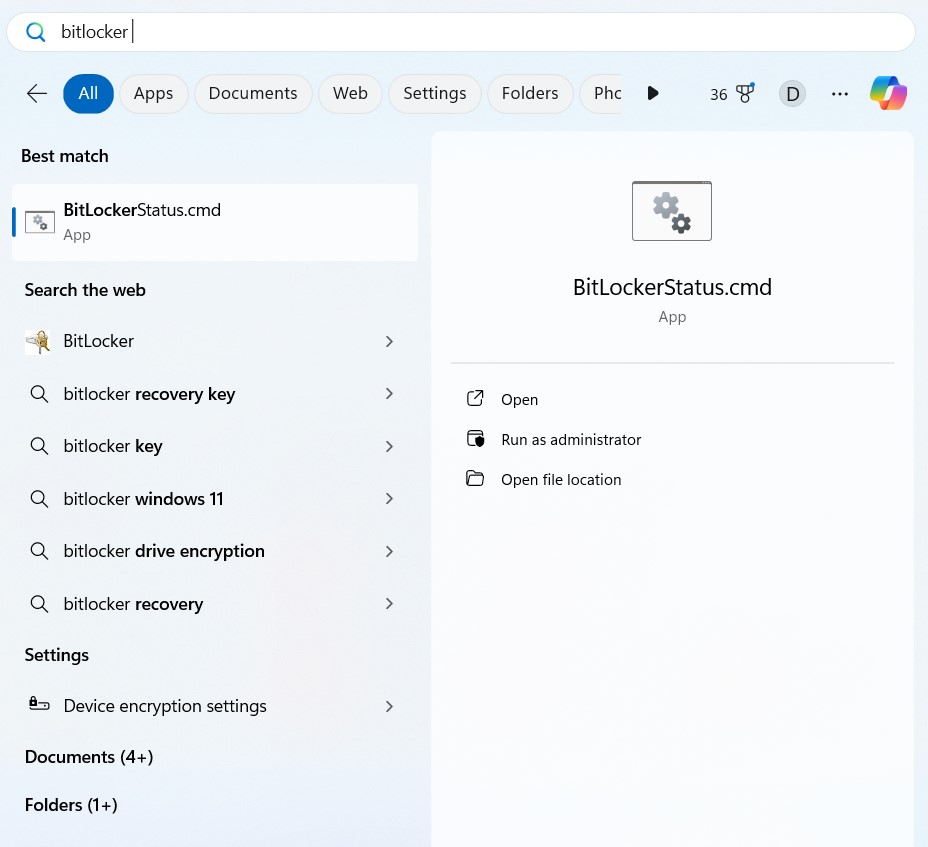Screen dimensions: 928x847
Task: Expand chevron for Device encryption settings
Action: pos(389,706)
